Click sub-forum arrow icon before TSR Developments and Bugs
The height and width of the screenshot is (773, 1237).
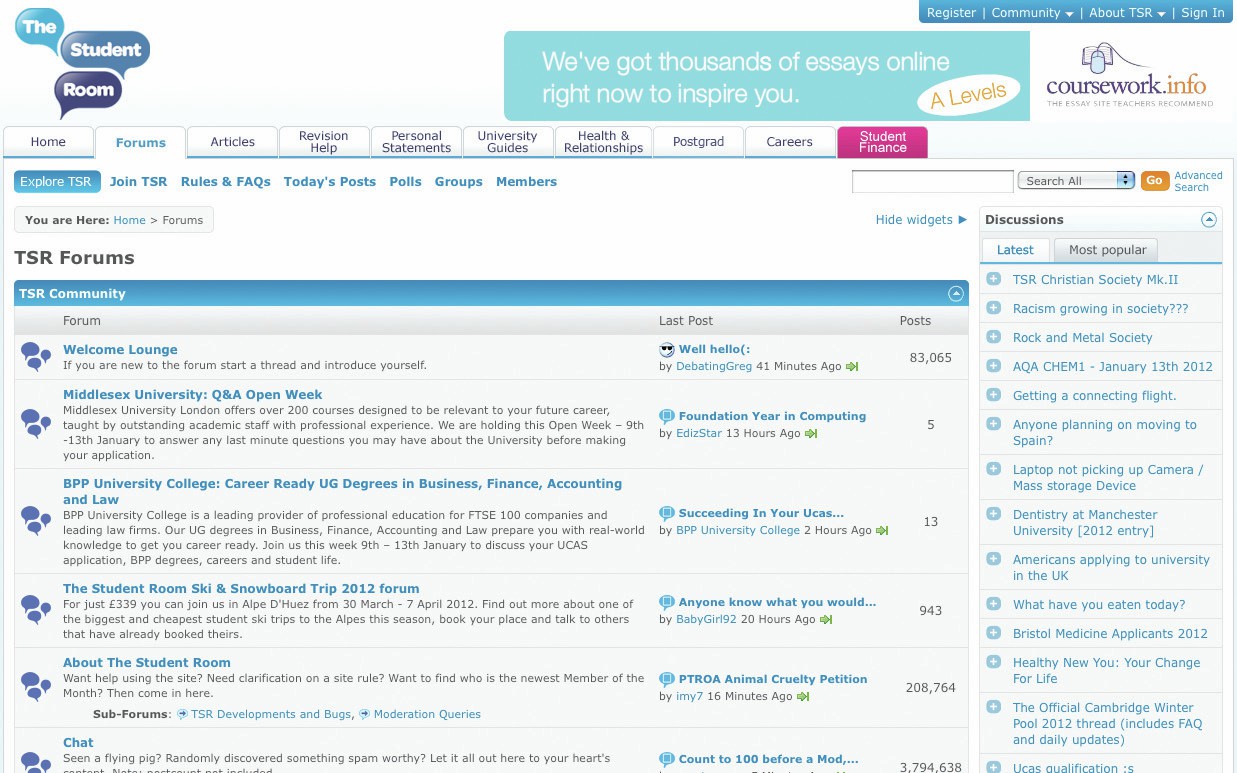tap(182, 714)
